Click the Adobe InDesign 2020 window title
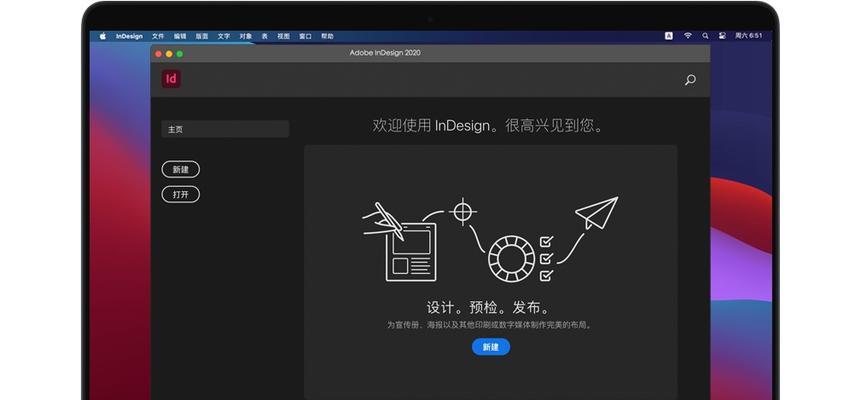Screen dimensions: 861x400 coord(385,53)
